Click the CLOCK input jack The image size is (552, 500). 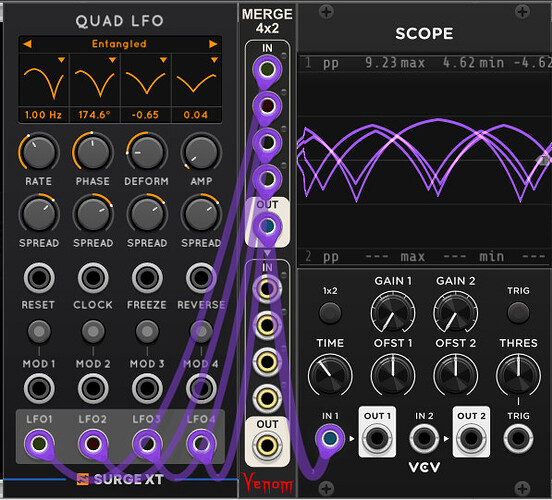(93, 278)
